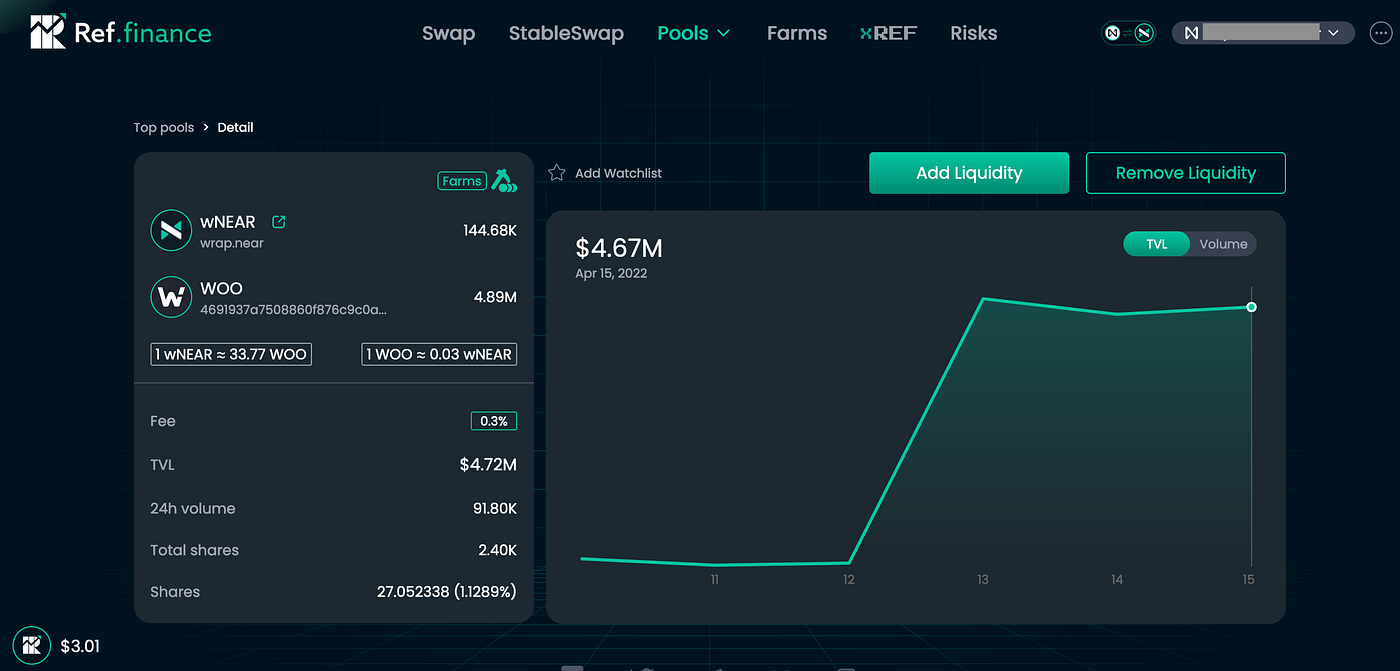Screen dimensions: 1400x671
Task: Click the '1 wNEAR ≈ 33.77 WOO' rate box
Action: click(231, 354)
